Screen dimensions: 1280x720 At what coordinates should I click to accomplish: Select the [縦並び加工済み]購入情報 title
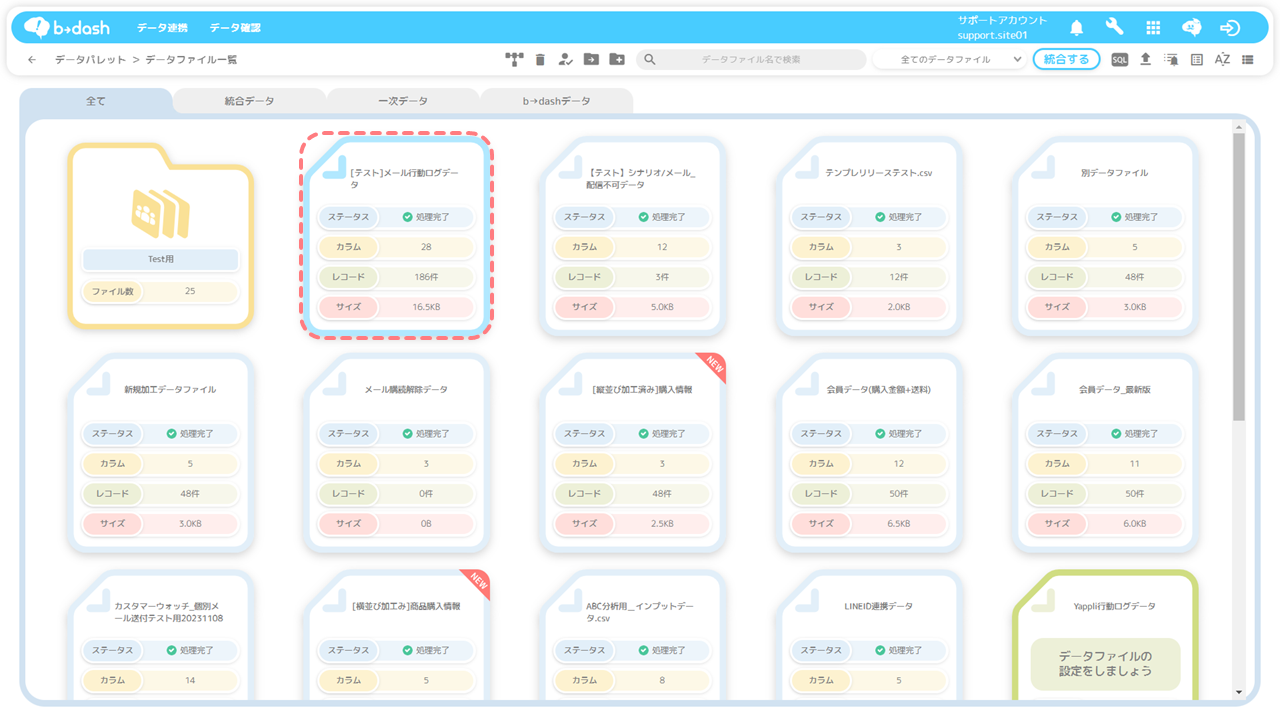(x=642, y=390)
